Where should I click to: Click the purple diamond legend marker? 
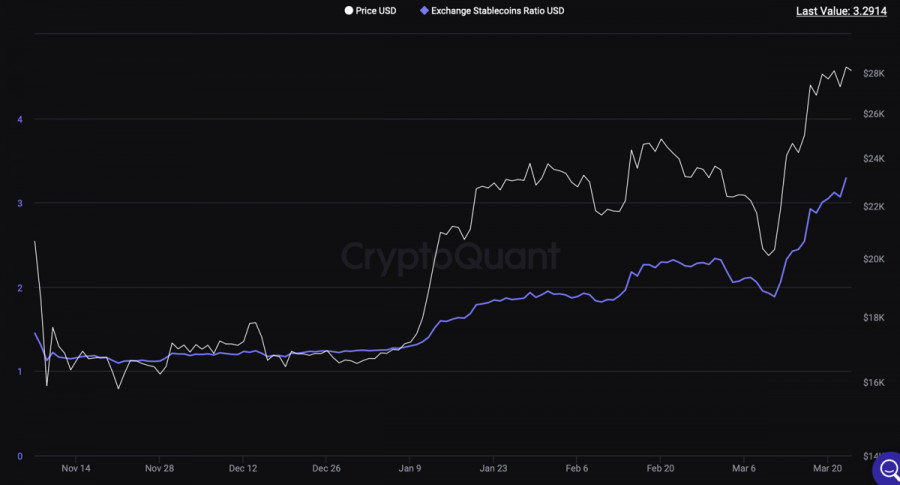click(x=424, y=11)
